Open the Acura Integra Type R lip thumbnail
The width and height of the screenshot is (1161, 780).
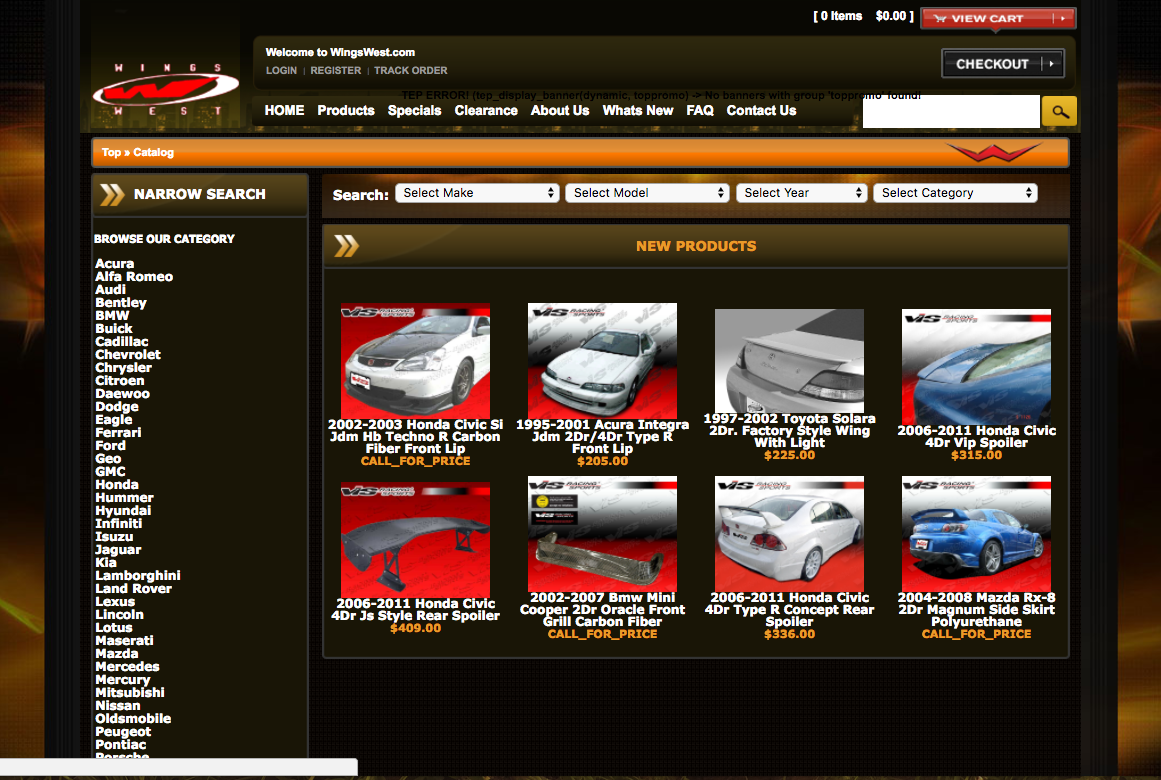coord(602,361)
